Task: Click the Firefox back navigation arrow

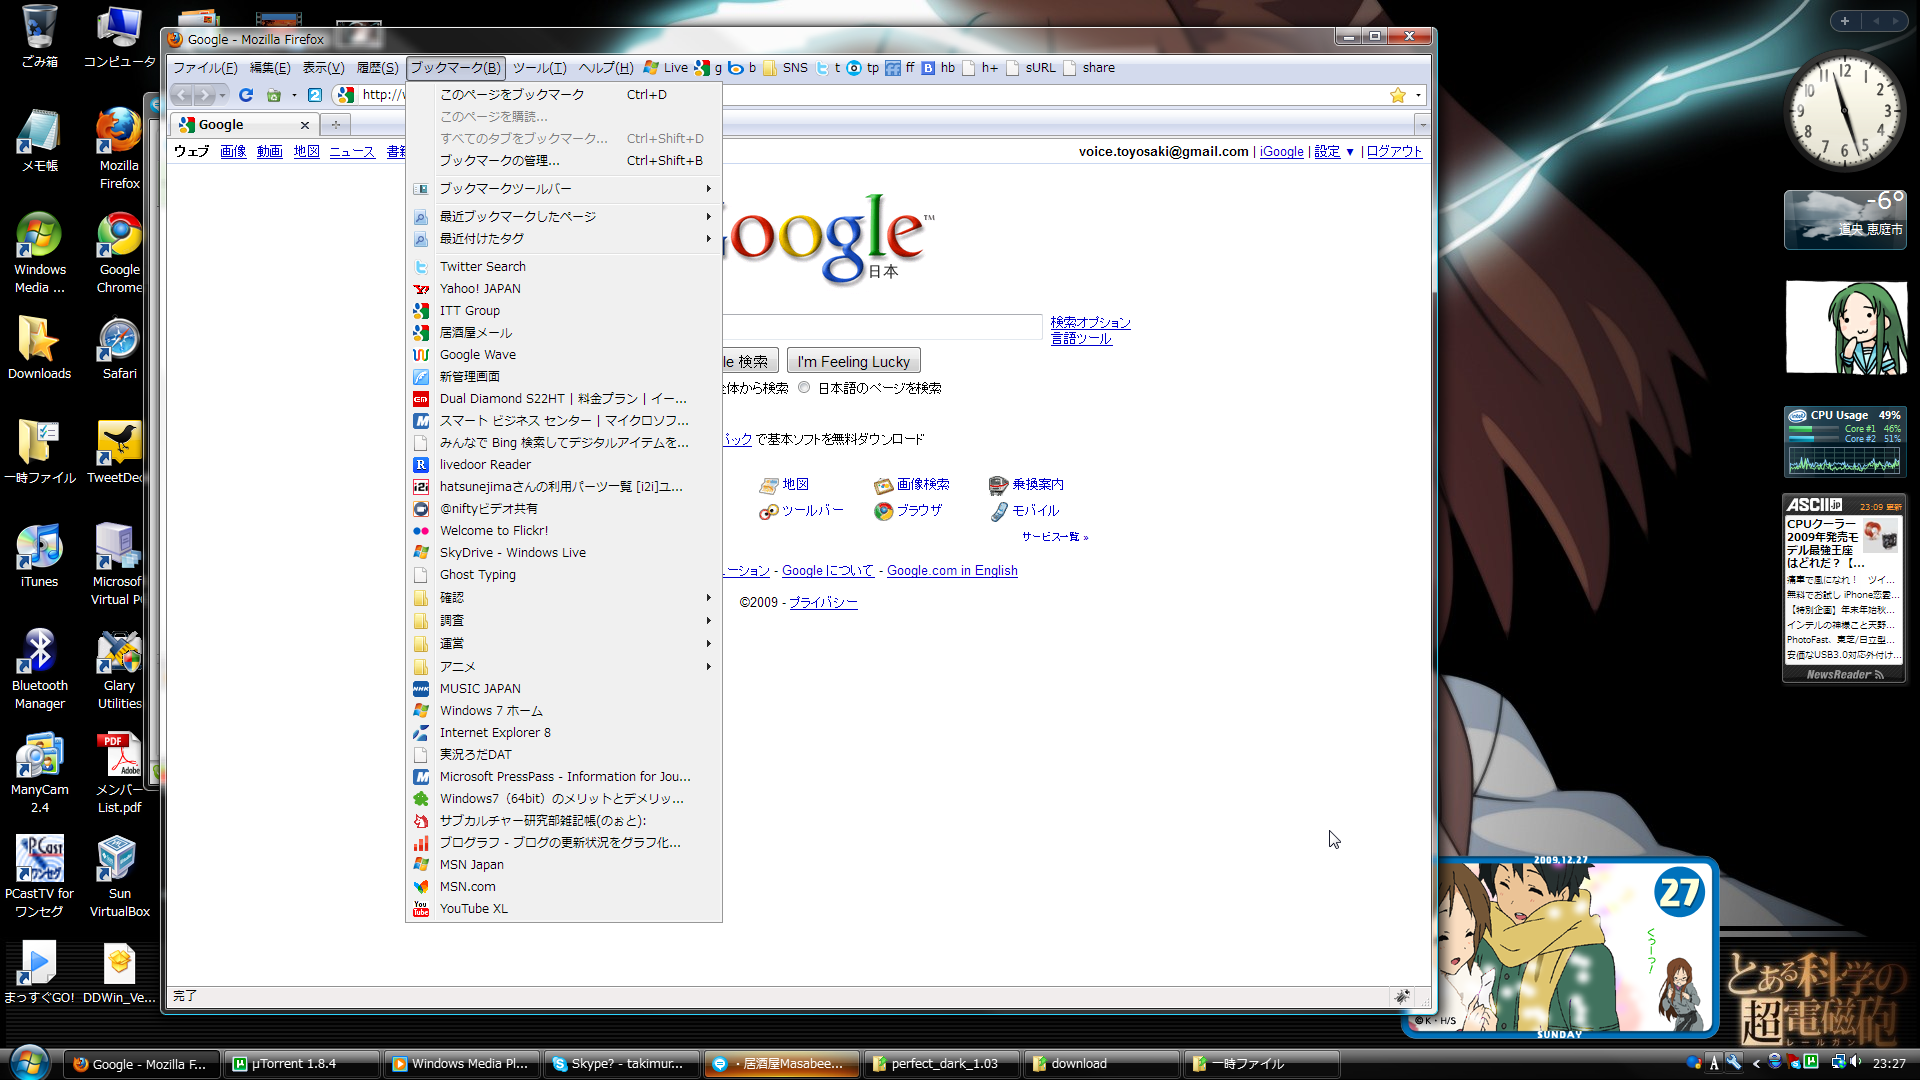Action: click(x=183, y=95)
